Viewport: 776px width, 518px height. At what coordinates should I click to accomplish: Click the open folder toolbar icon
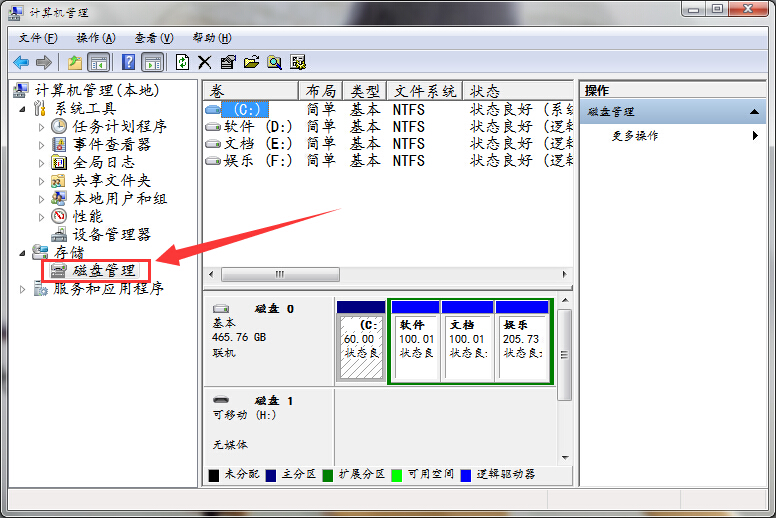tap(251, 62)
